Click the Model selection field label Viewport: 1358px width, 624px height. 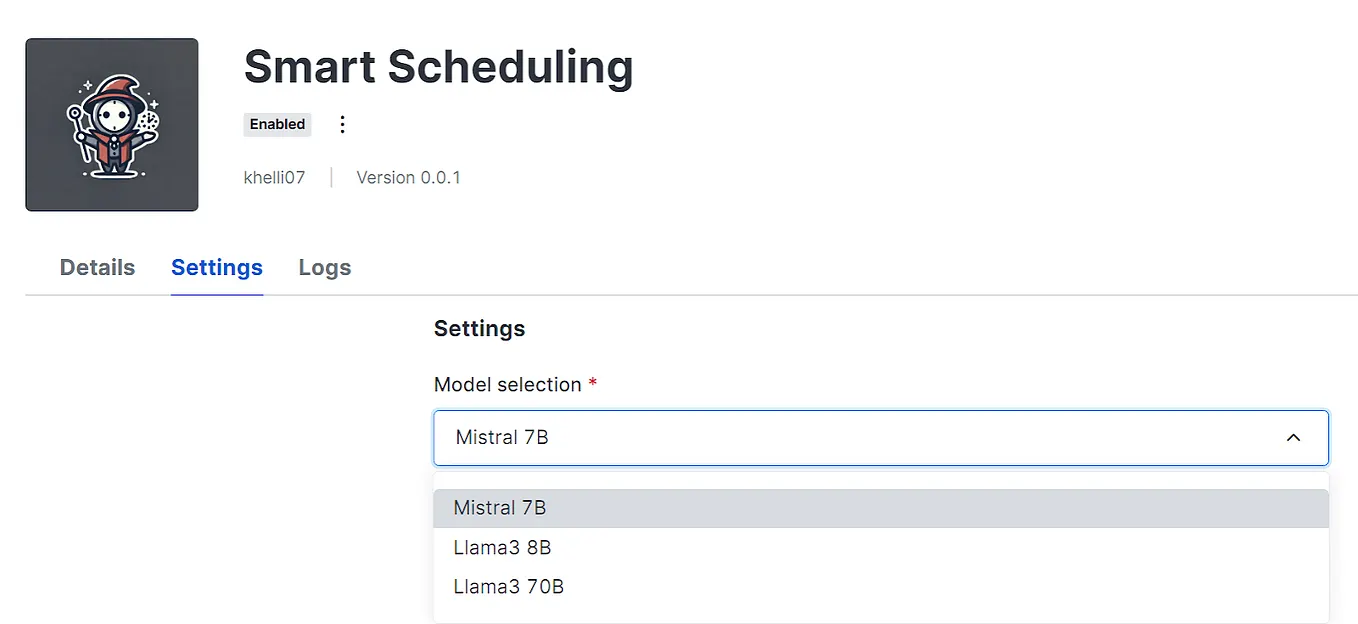point(507,385)
